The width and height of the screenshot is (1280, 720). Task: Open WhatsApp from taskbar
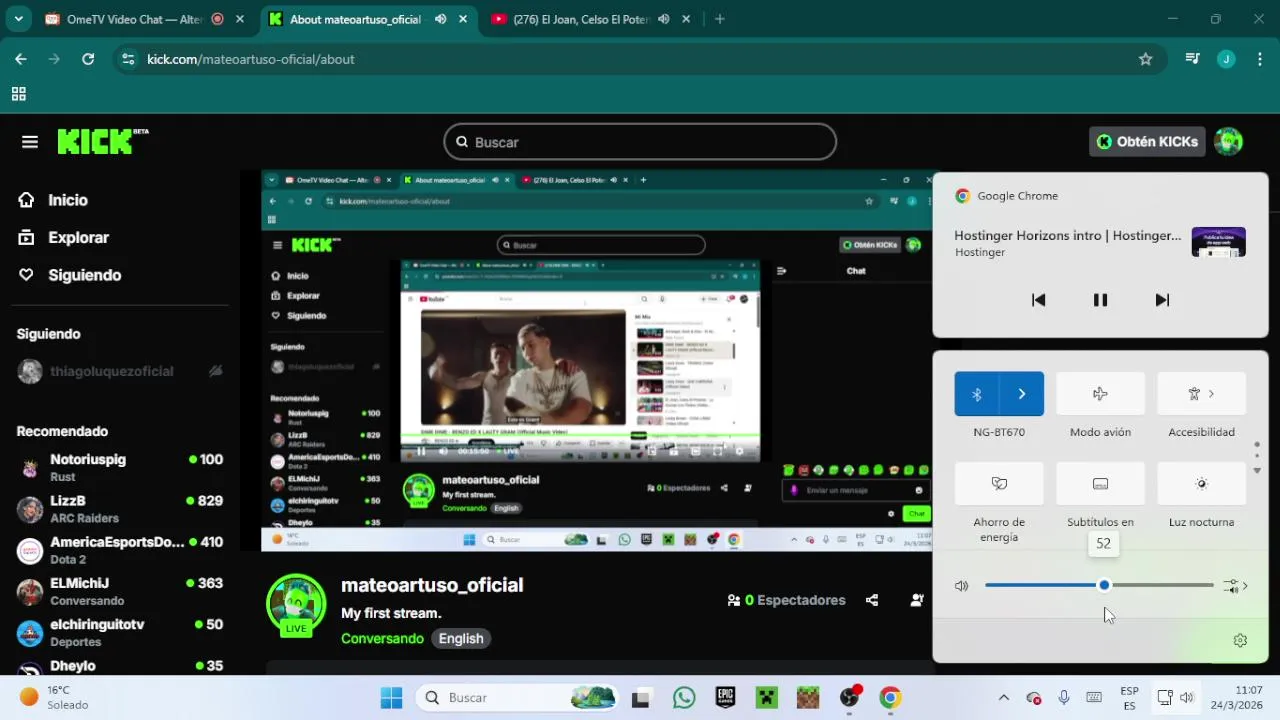(684, 698)
